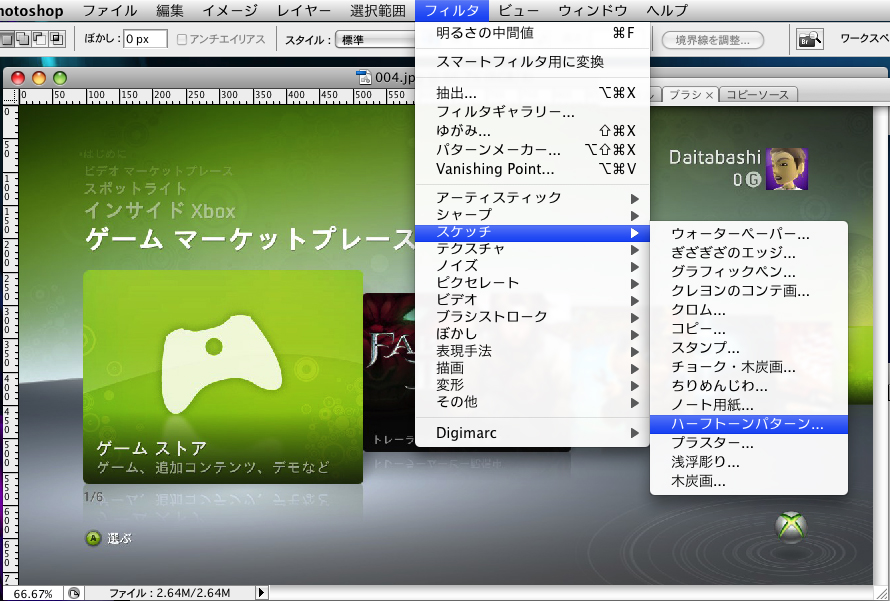This screenshot has height=601, width=890.
Task: Open ゆがみ... filter
Action: pos(532,131)
